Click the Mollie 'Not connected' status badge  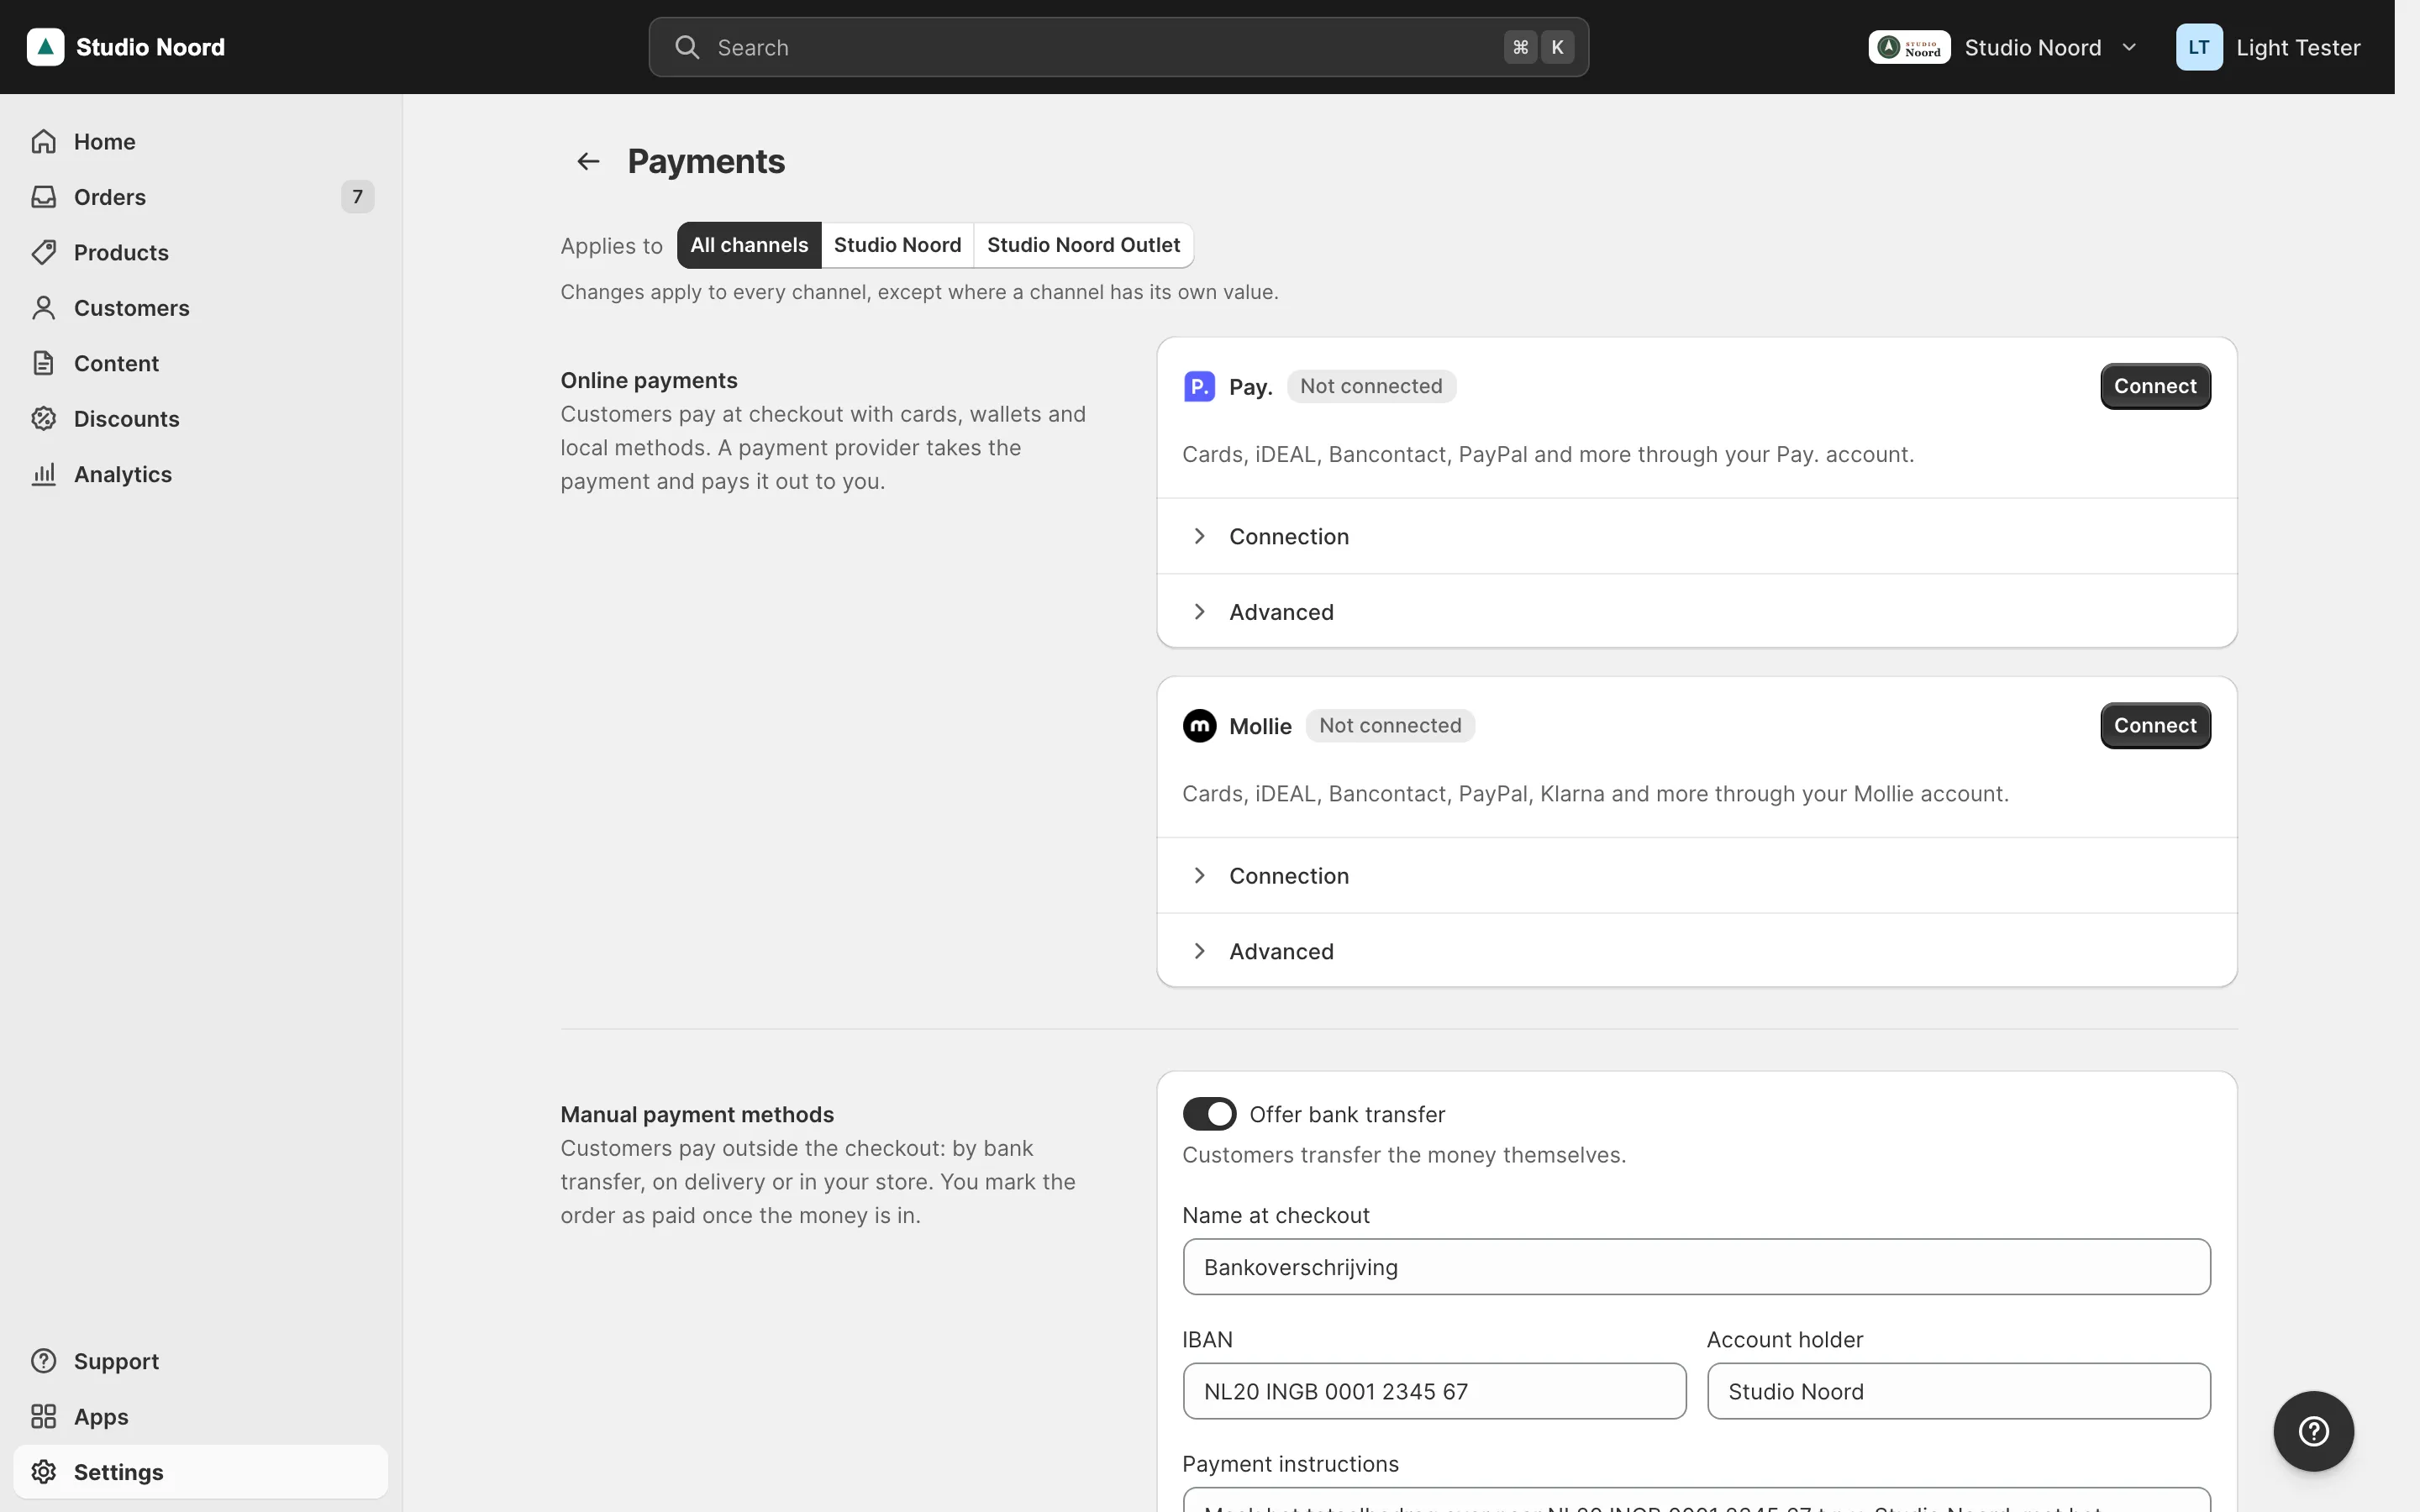click(x=1390, y=725)
